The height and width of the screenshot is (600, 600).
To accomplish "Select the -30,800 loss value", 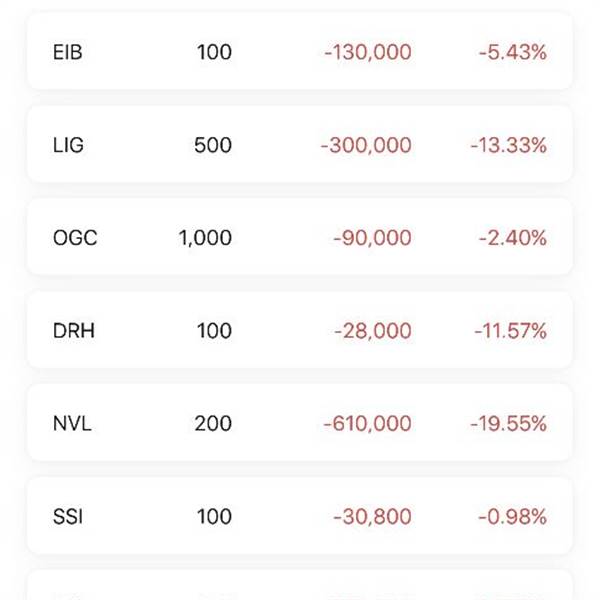I will click(x=371, y=516).
